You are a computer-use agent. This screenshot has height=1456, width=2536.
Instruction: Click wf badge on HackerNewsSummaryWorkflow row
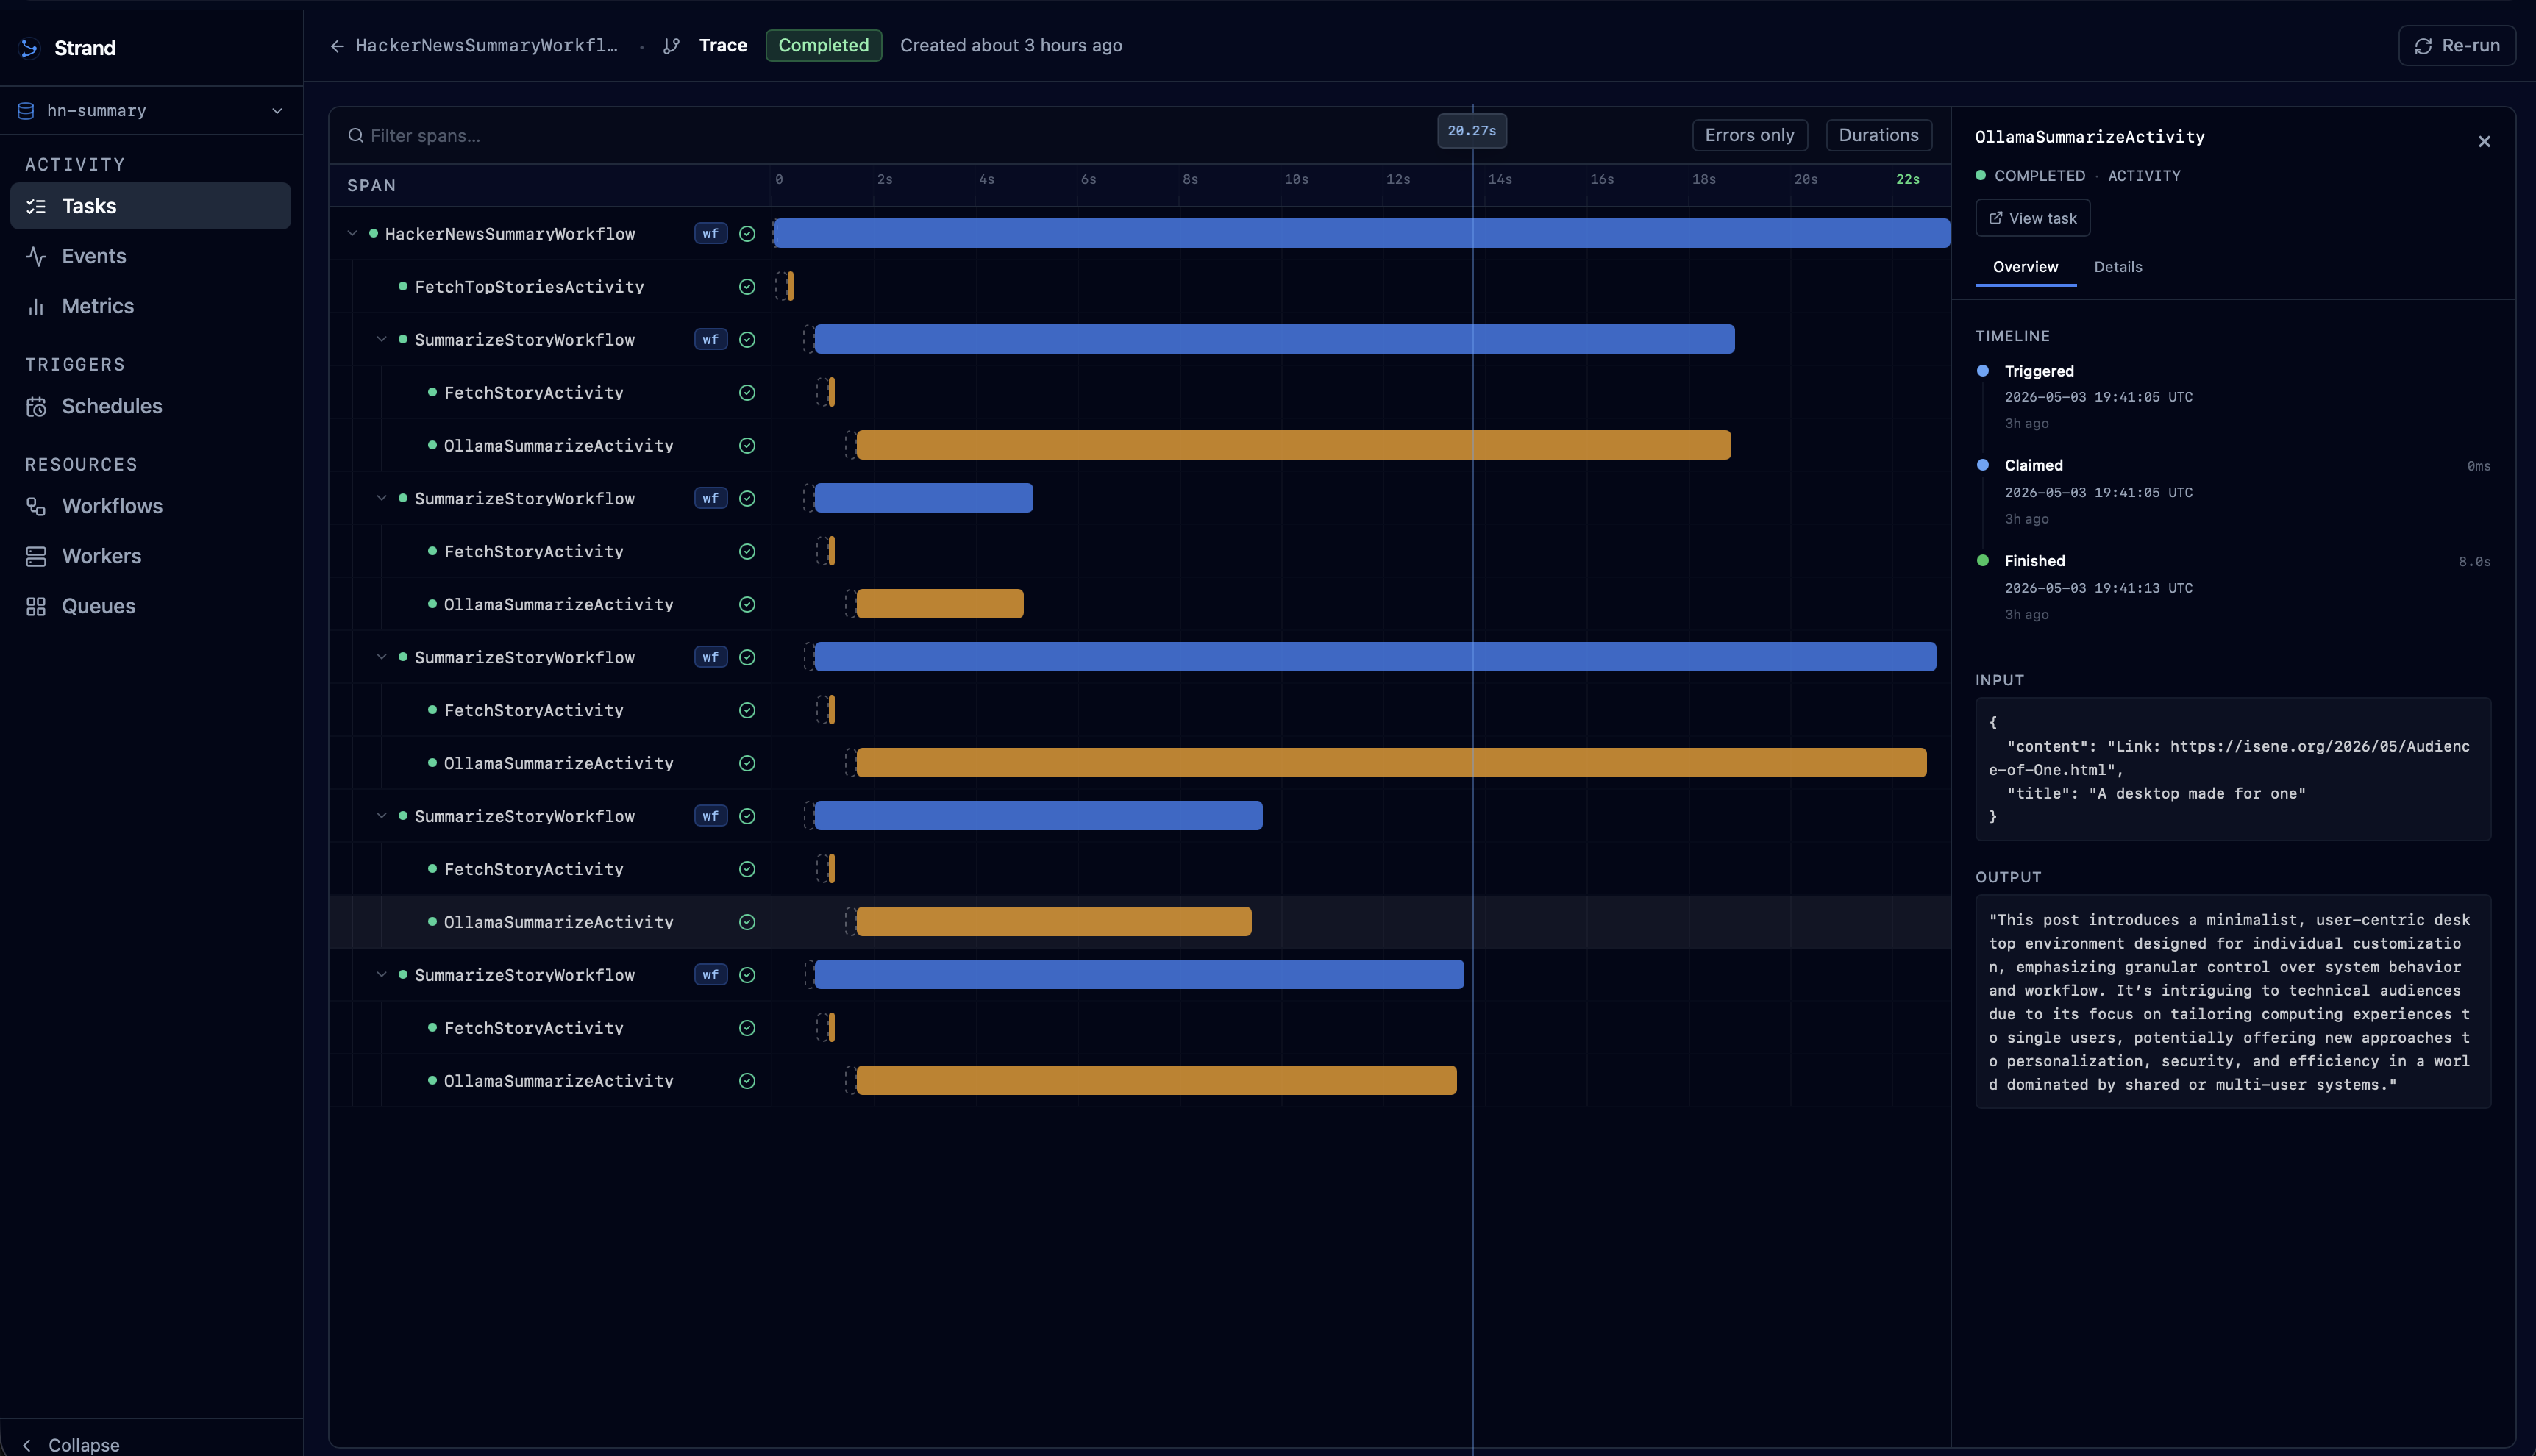(710, 234)
